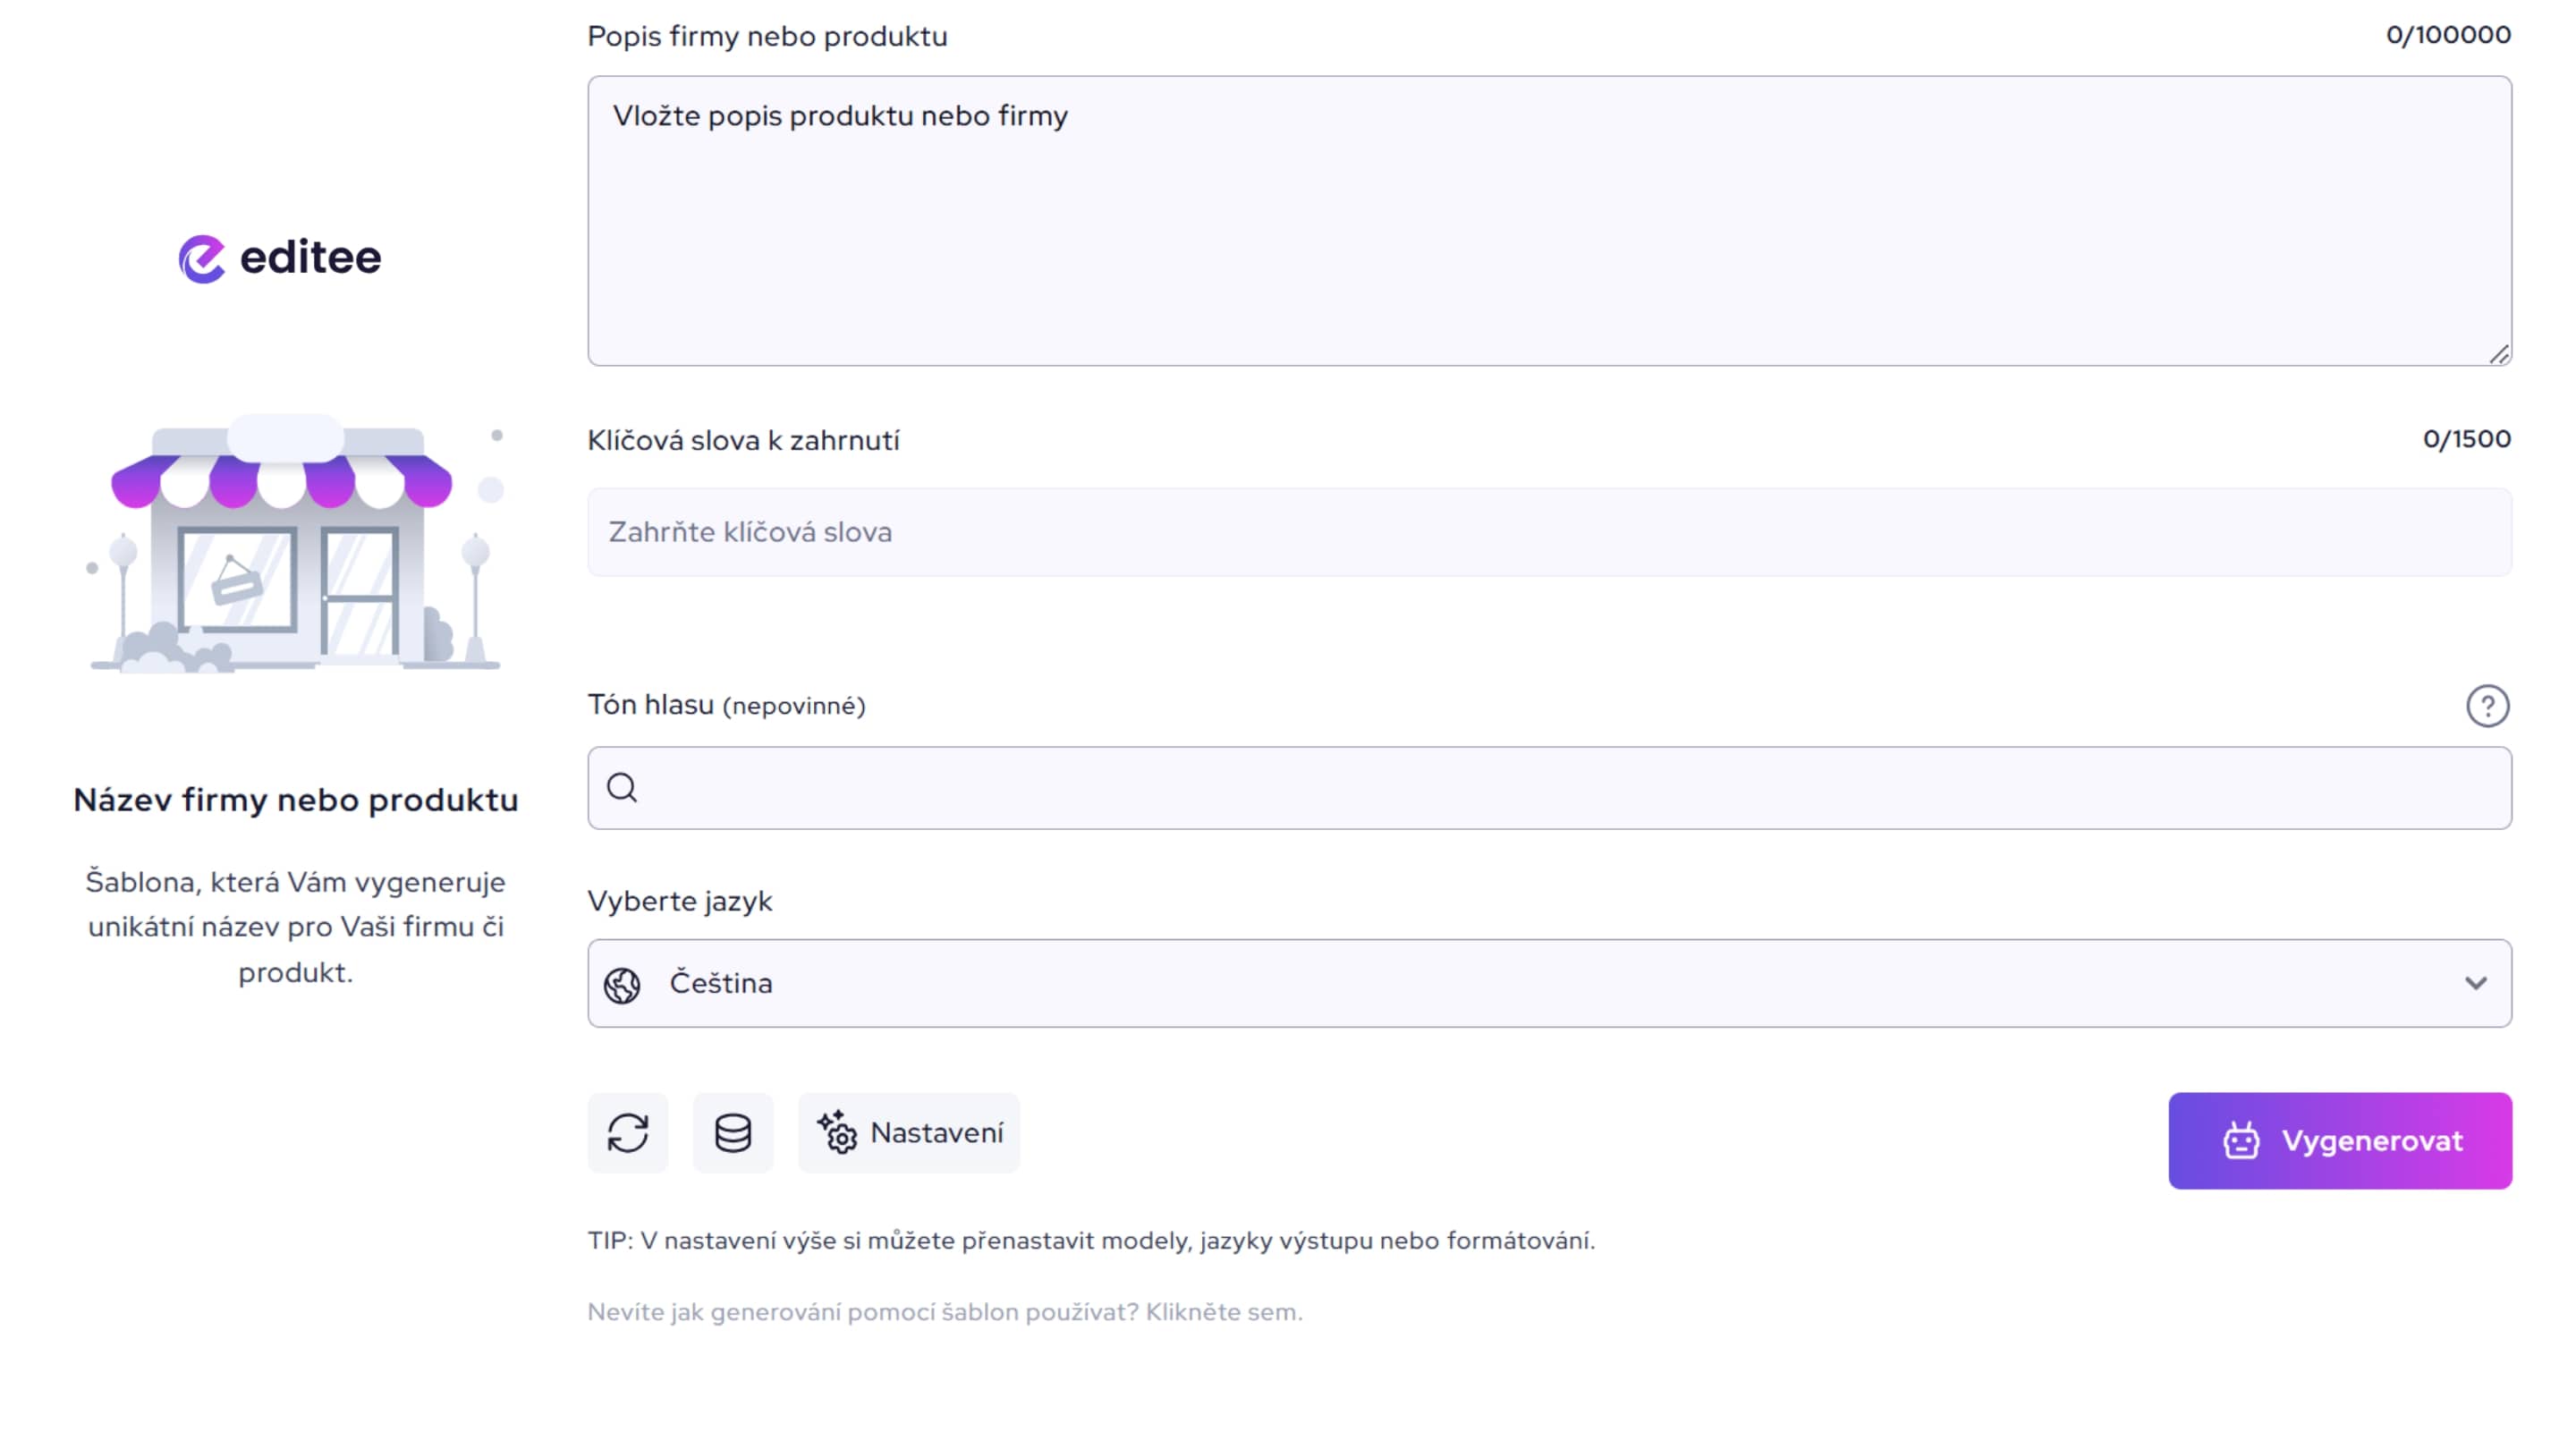Click the textarea resize handle corner

pos(2499,355)
